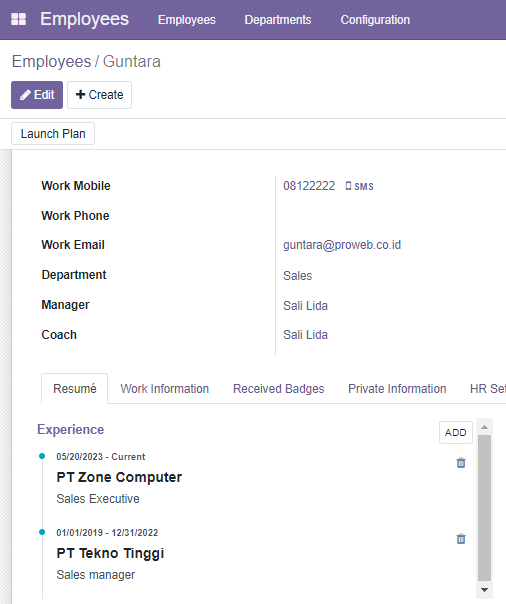
Task: Click the resumé scrollbar down arrow
Action: click(484, 590)
